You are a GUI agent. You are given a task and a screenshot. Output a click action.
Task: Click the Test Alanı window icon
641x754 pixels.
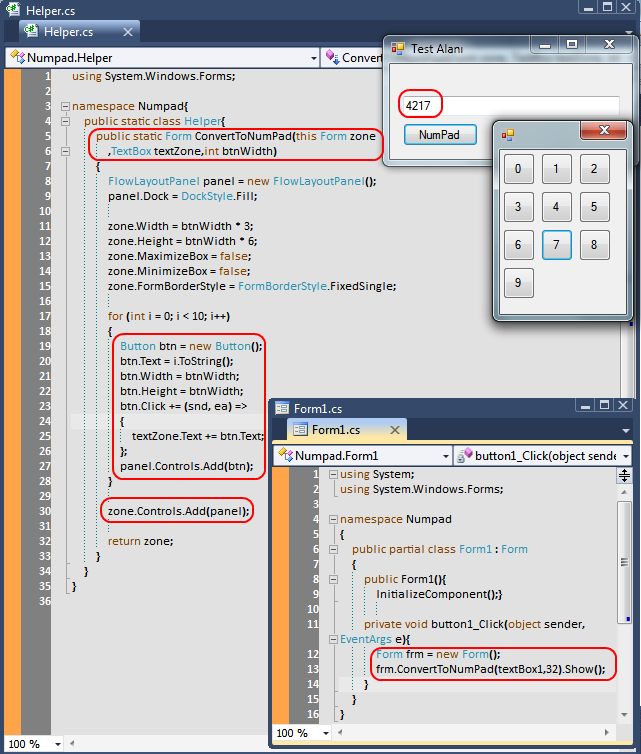point(397,48)
